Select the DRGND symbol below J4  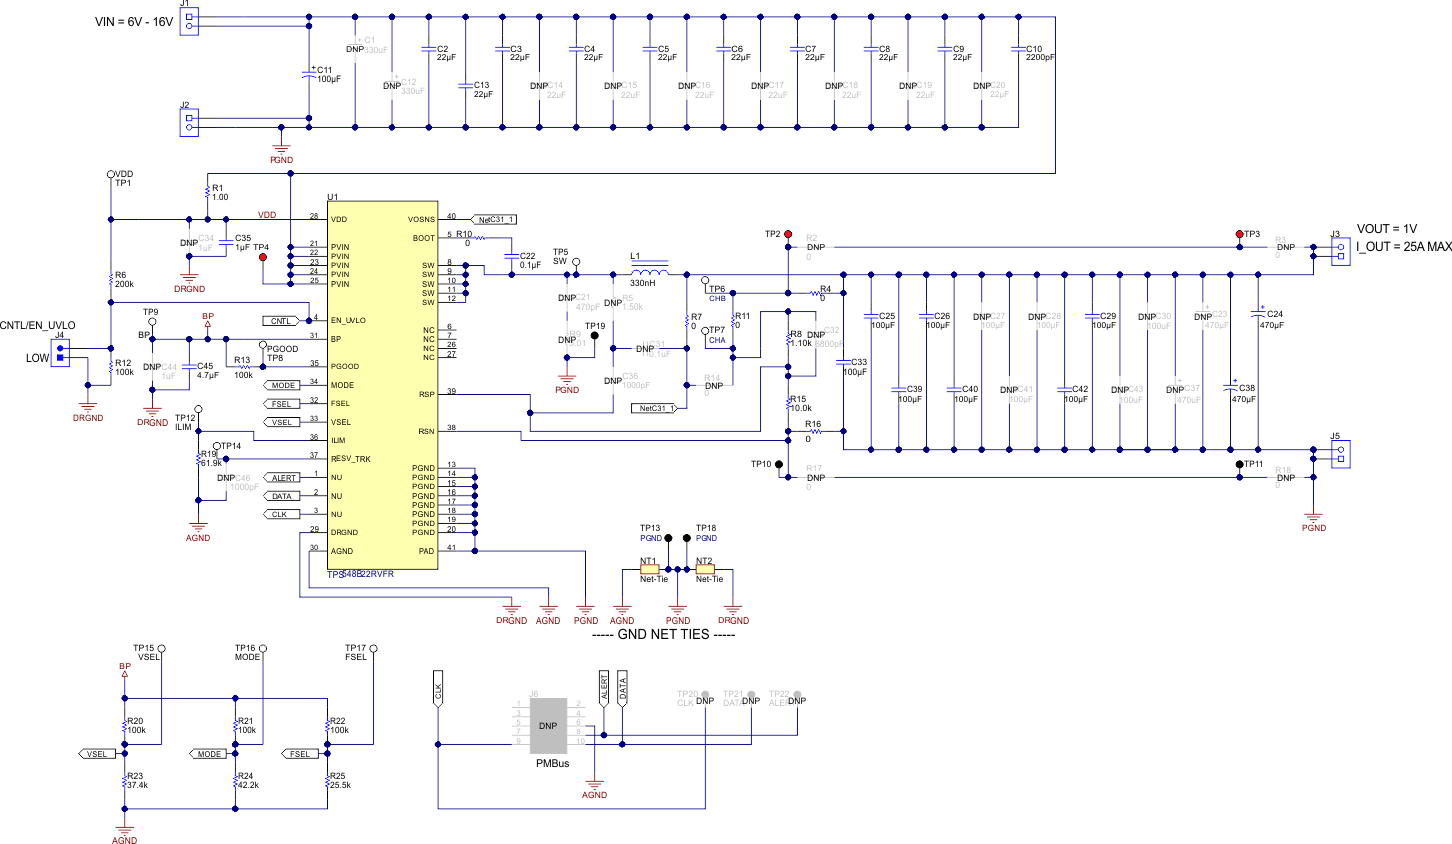pyautogui.click(x=88, y=411)
